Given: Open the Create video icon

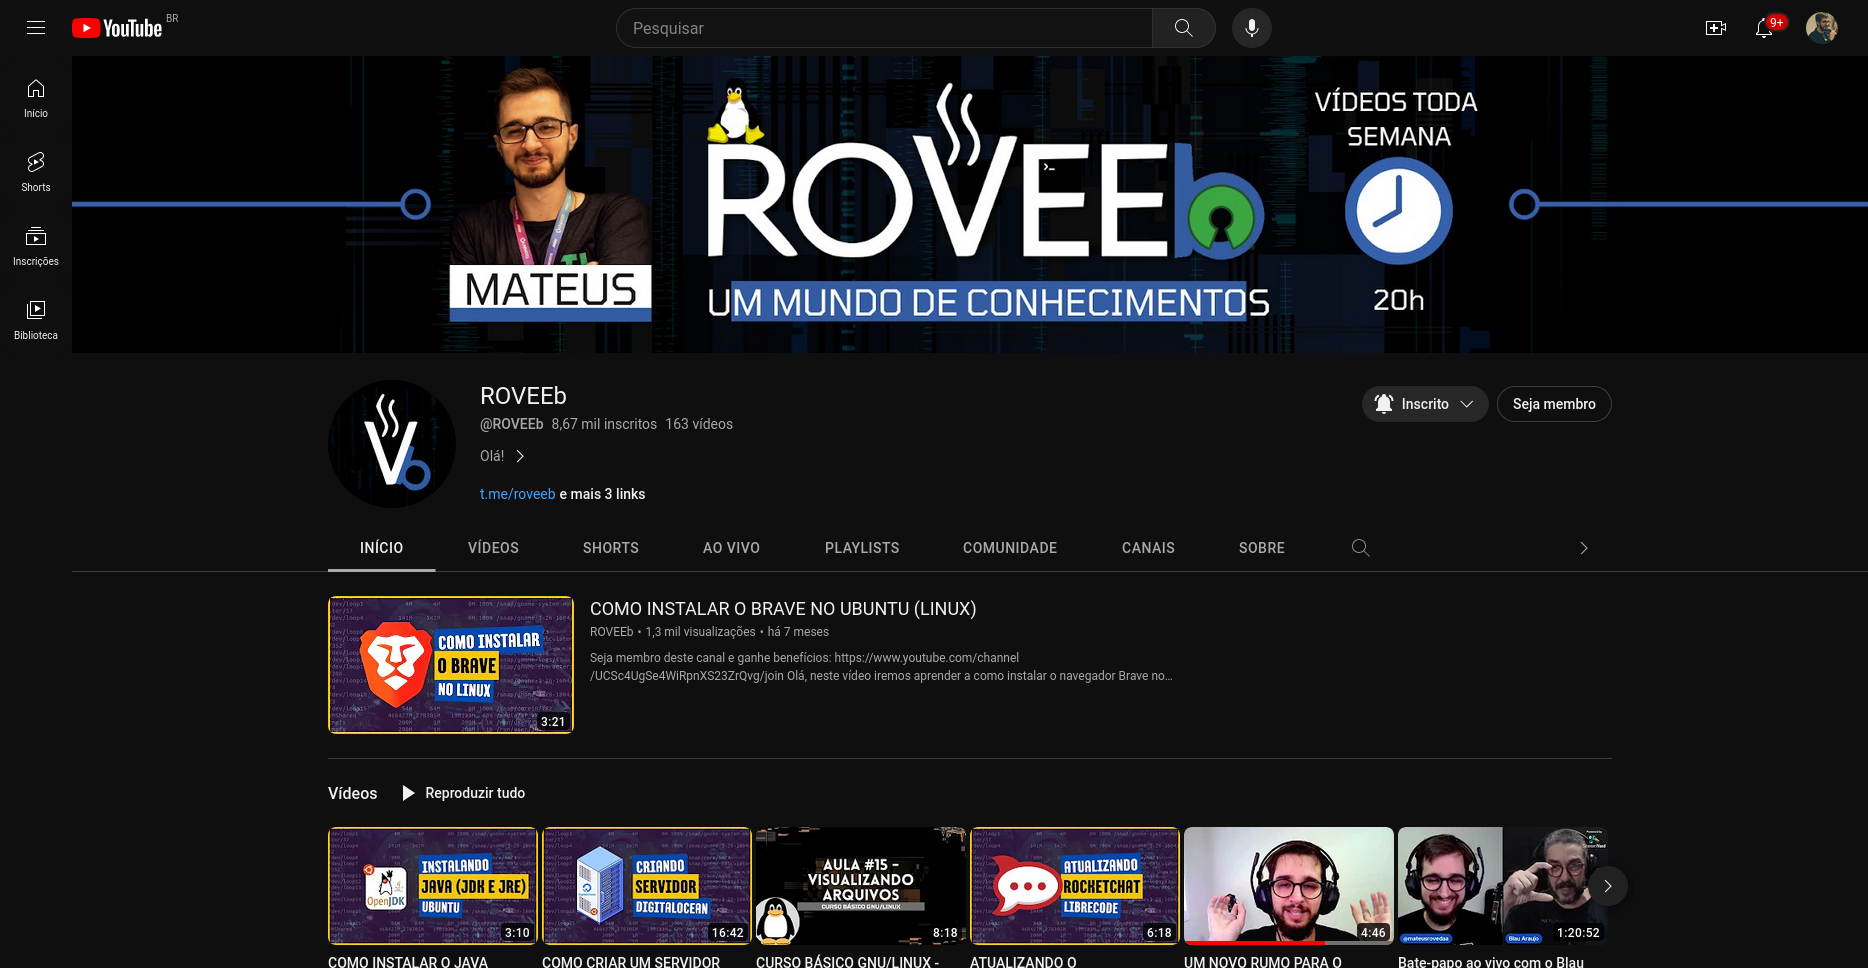Looking at the screenshot, I should [1716, 28].
